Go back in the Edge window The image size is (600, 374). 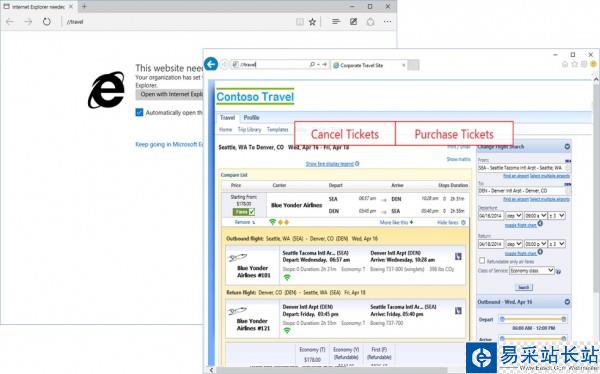point(10,22)
